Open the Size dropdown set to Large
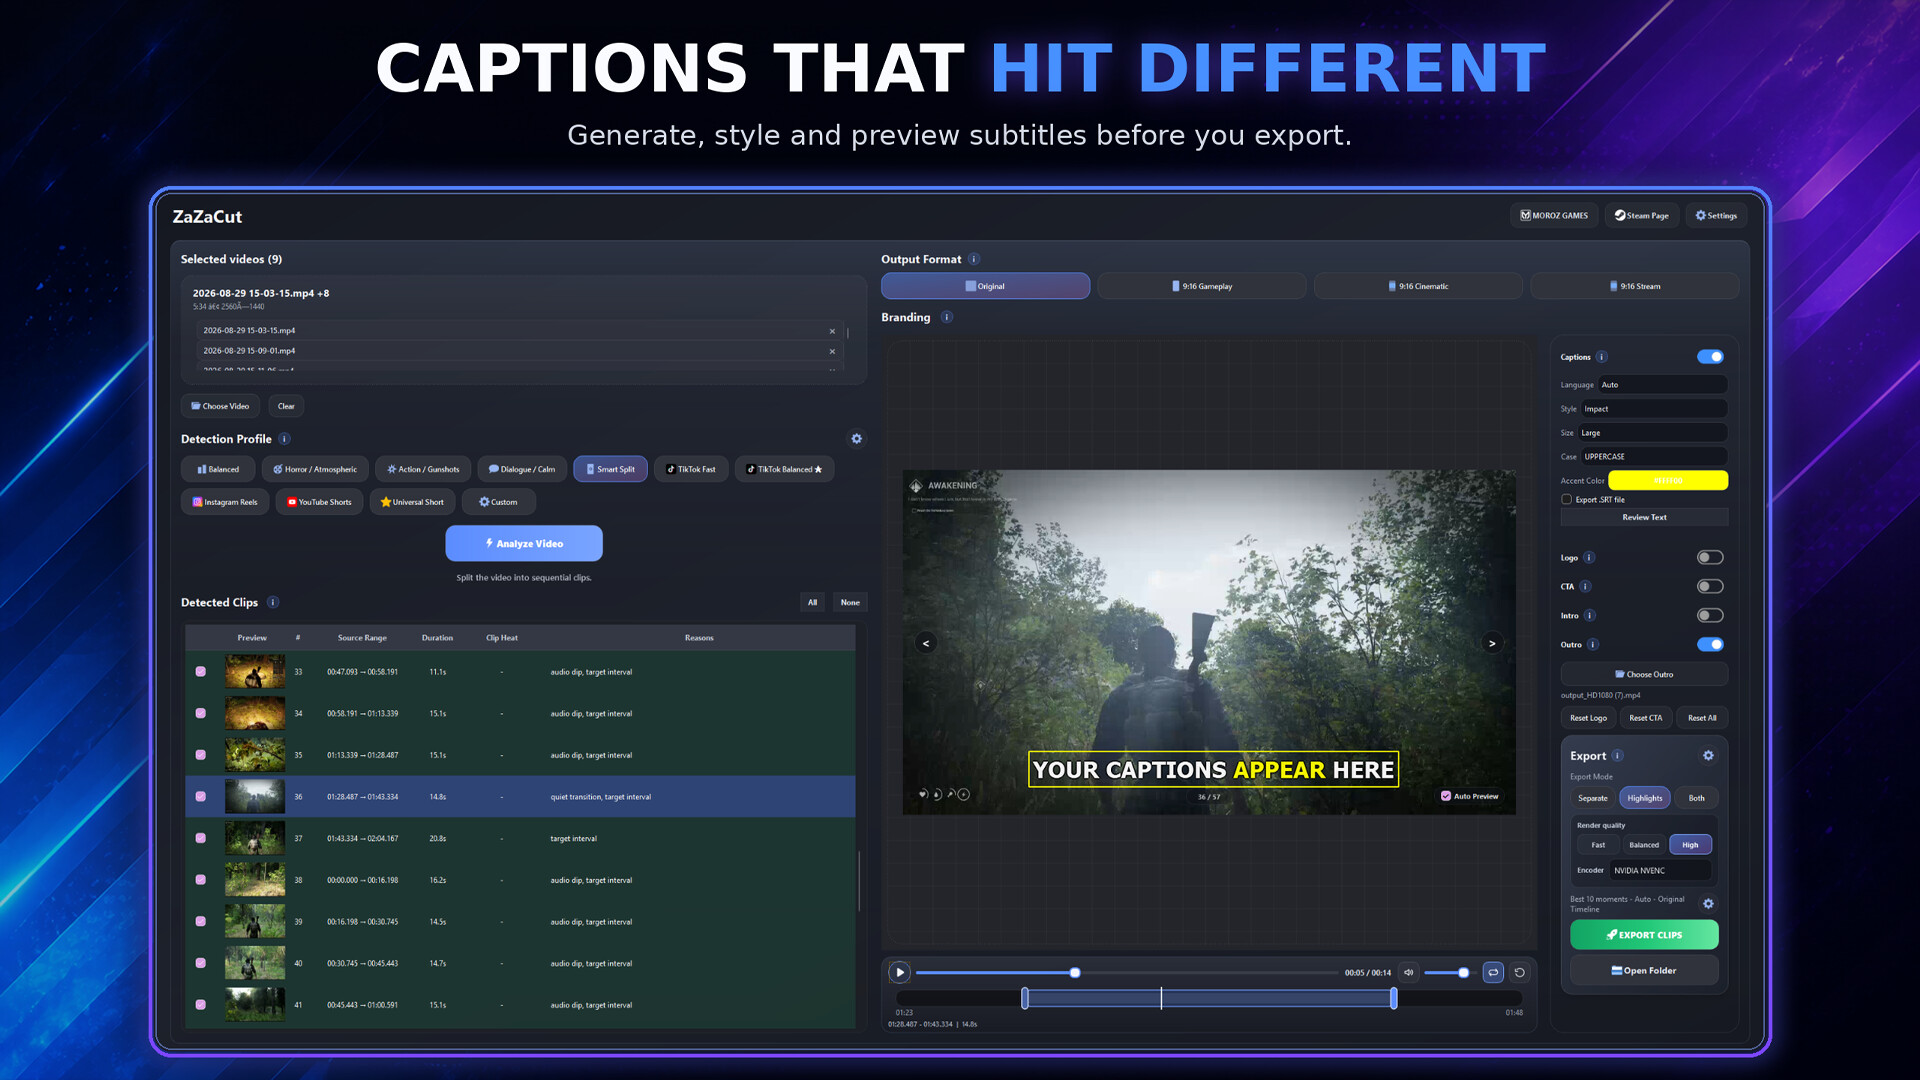1920x1080 pixels. coord(1652,433)
